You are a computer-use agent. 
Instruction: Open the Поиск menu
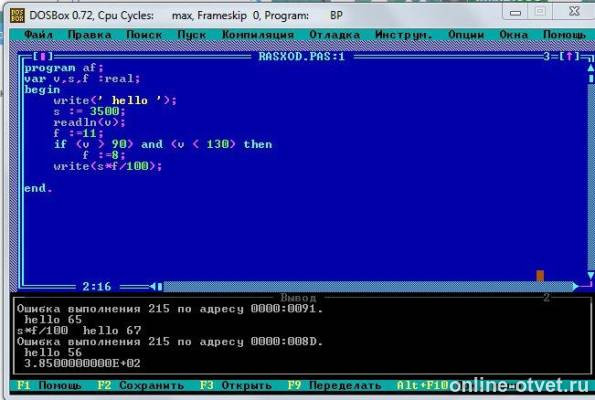coord(144,35)
